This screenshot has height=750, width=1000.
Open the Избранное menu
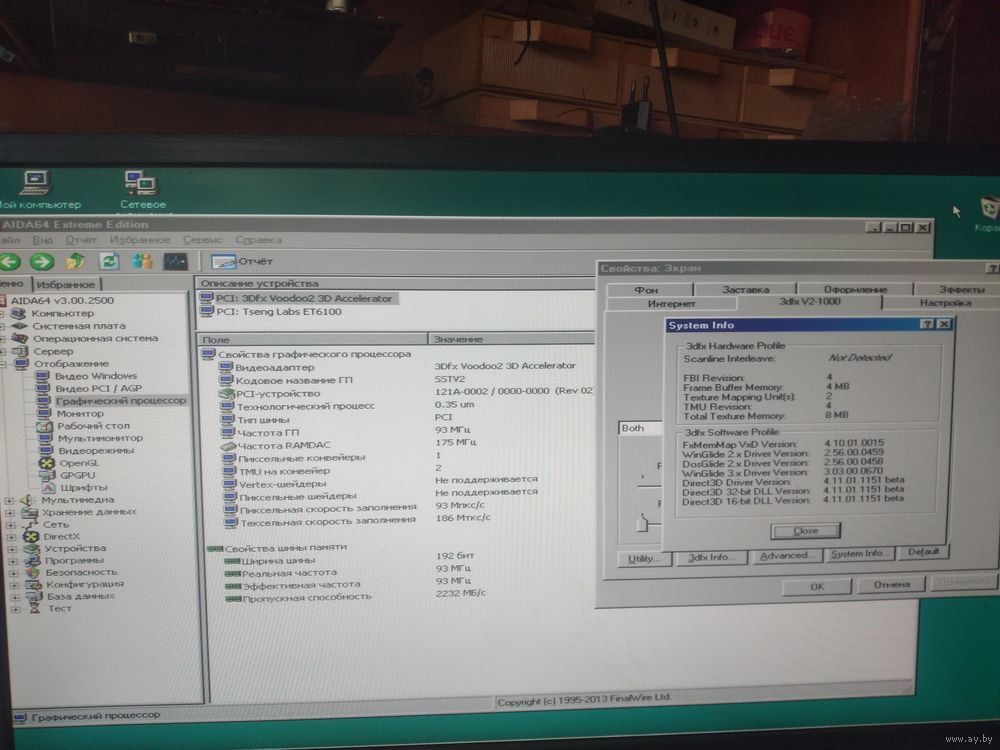140,240
